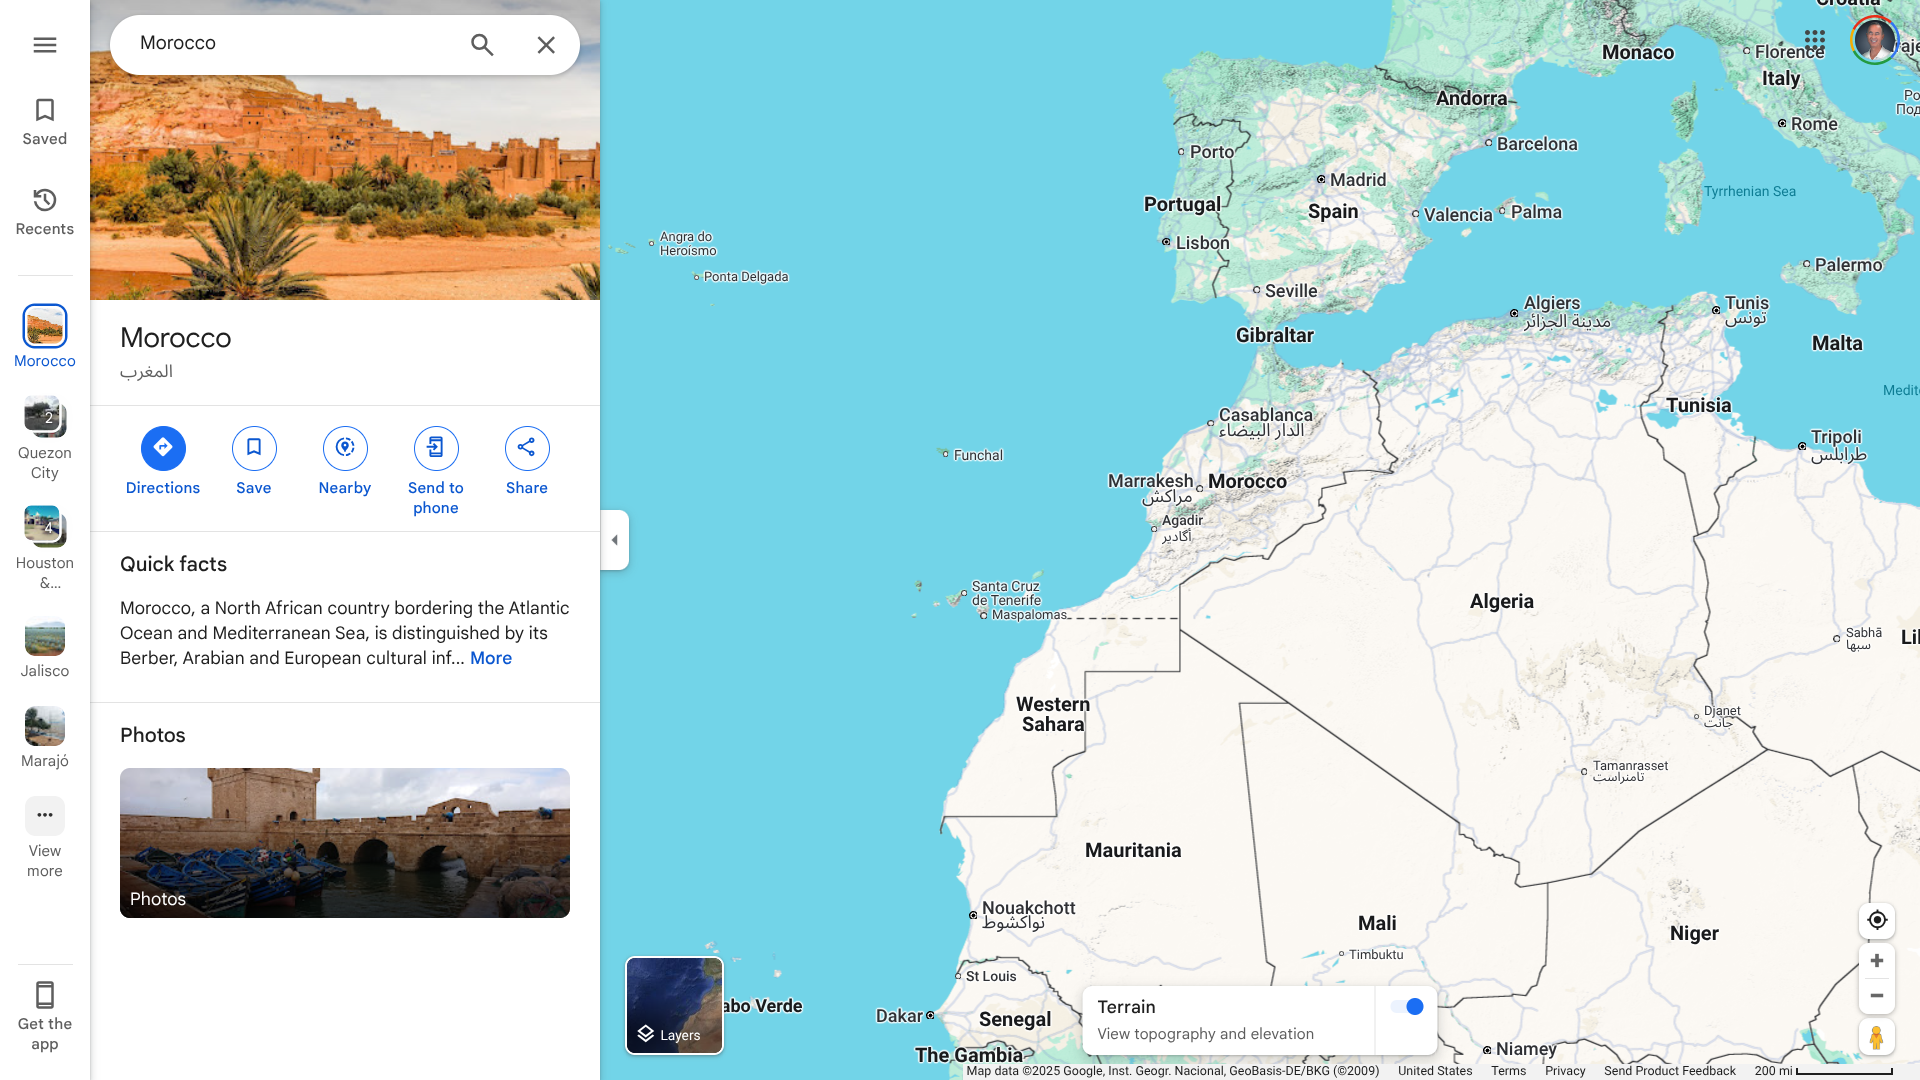
Task: Save Morocco to a list
Action: point(254,462)
